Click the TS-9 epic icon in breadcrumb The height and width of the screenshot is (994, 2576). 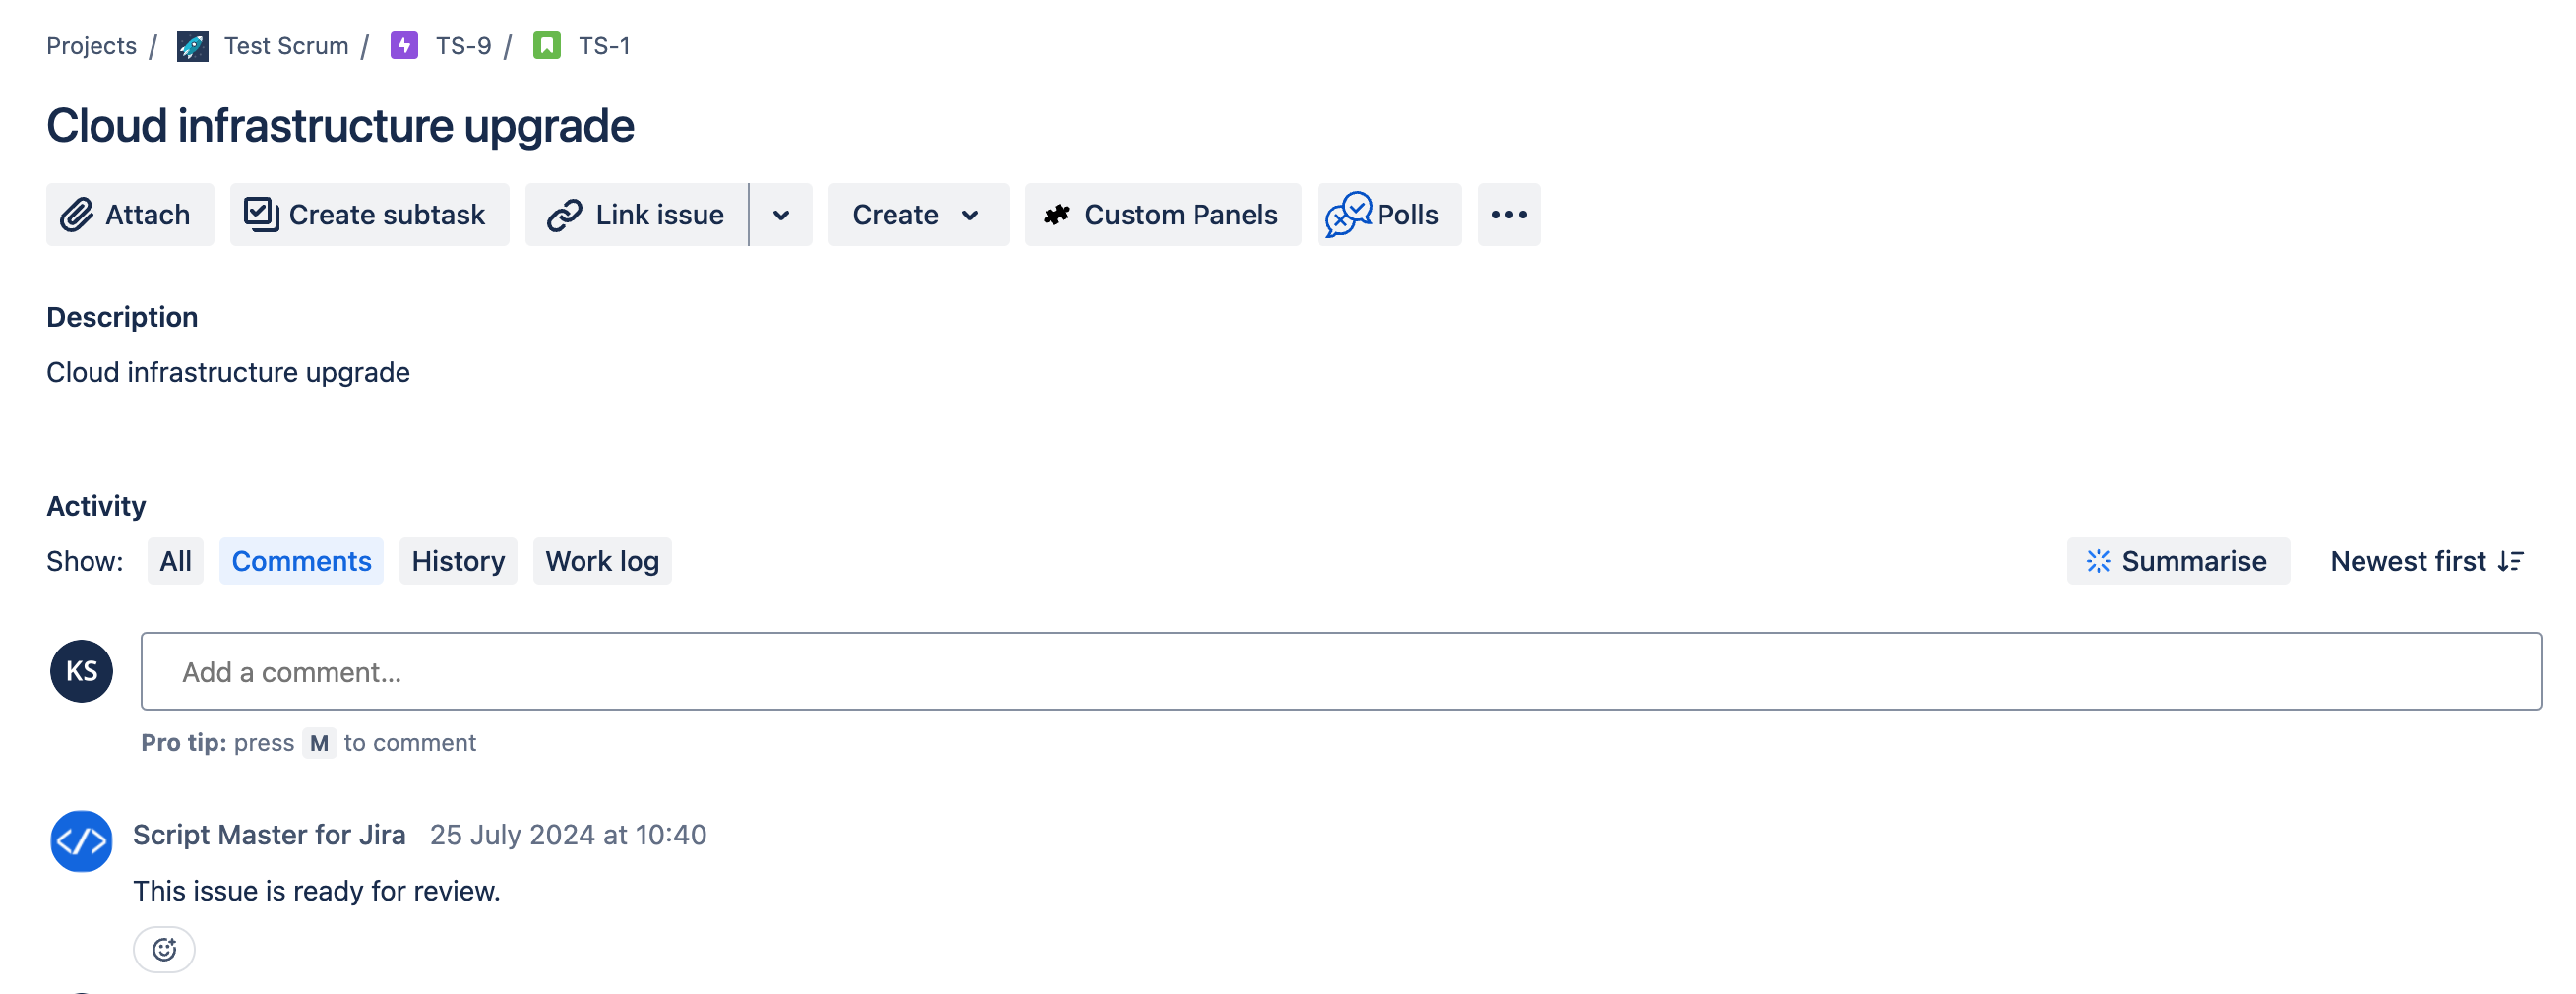point(404,46)
